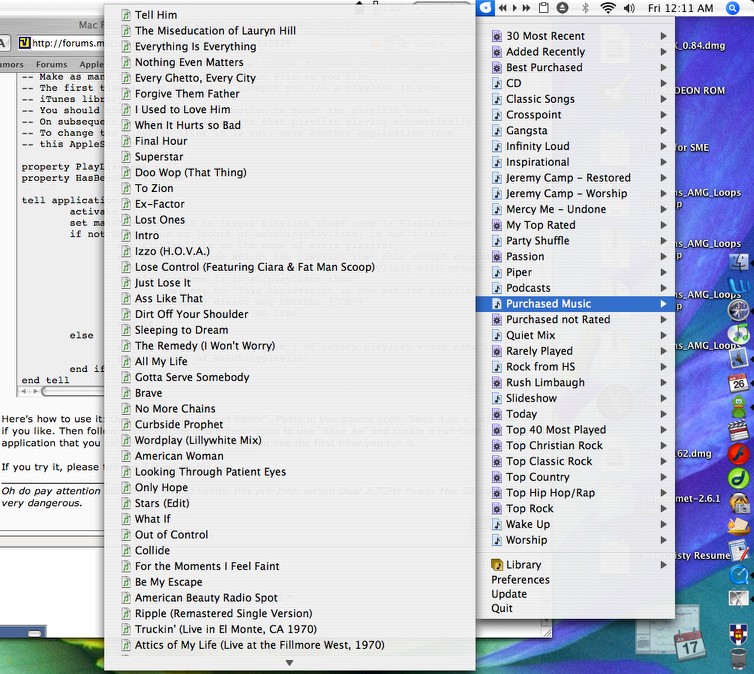The image size is (754, 674).
Task: Click the Gangsta playlist icon
Action: [x=497, y=131]
